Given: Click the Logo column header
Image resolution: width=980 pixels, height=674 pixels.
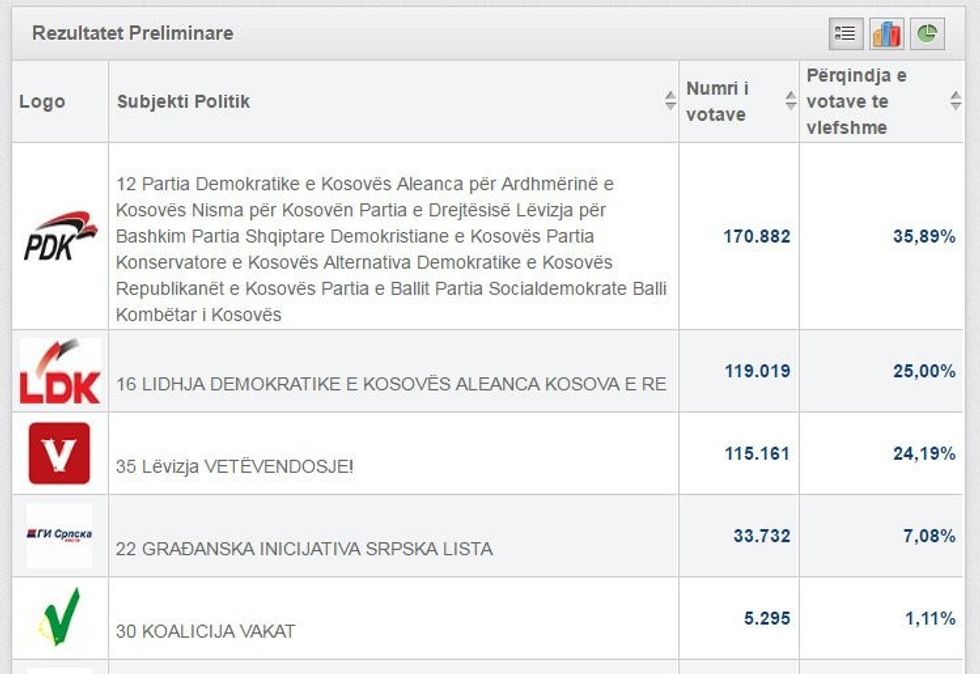Looking at the screenshot, I should coord(42,102).
